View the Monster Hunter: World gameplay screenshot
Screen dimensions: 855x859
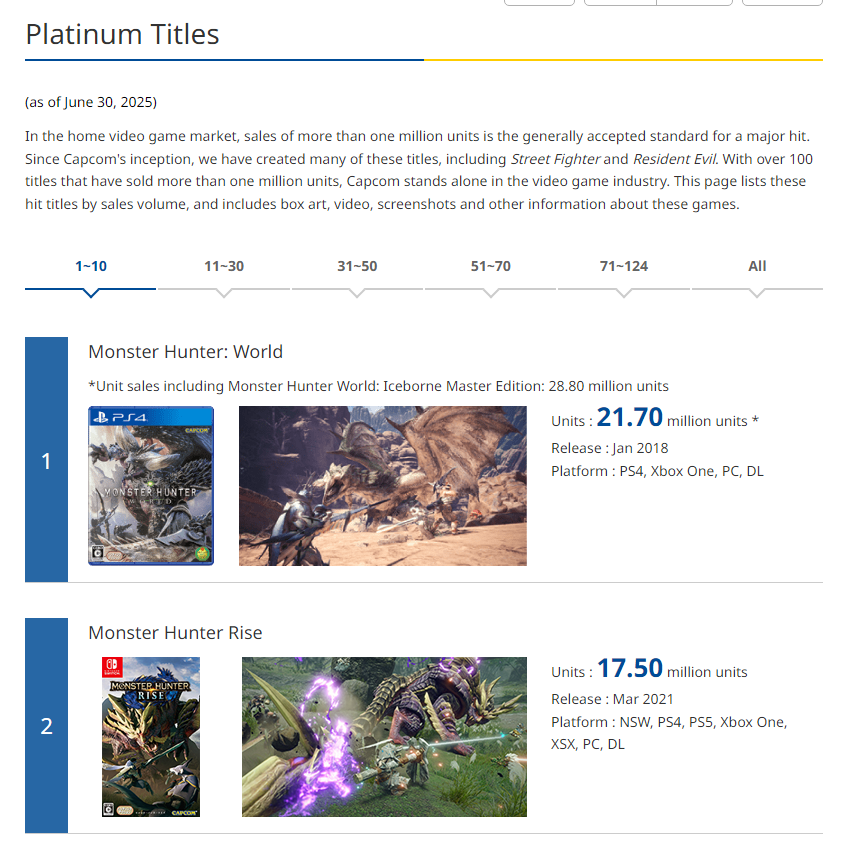383,486
